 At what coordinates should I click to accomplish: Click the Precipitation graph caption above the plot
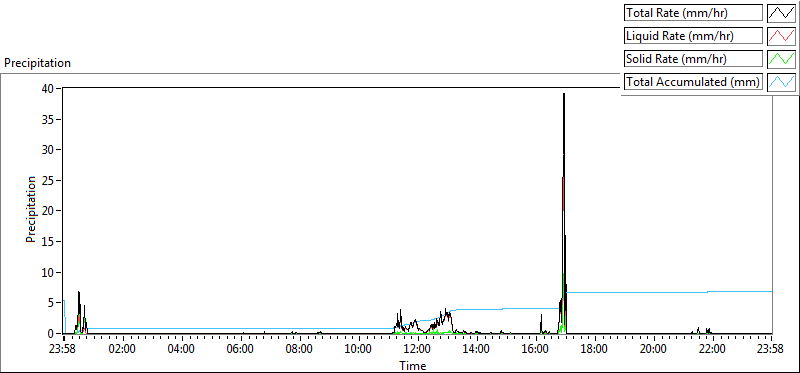pyautogui.click(x=37, y=63)
